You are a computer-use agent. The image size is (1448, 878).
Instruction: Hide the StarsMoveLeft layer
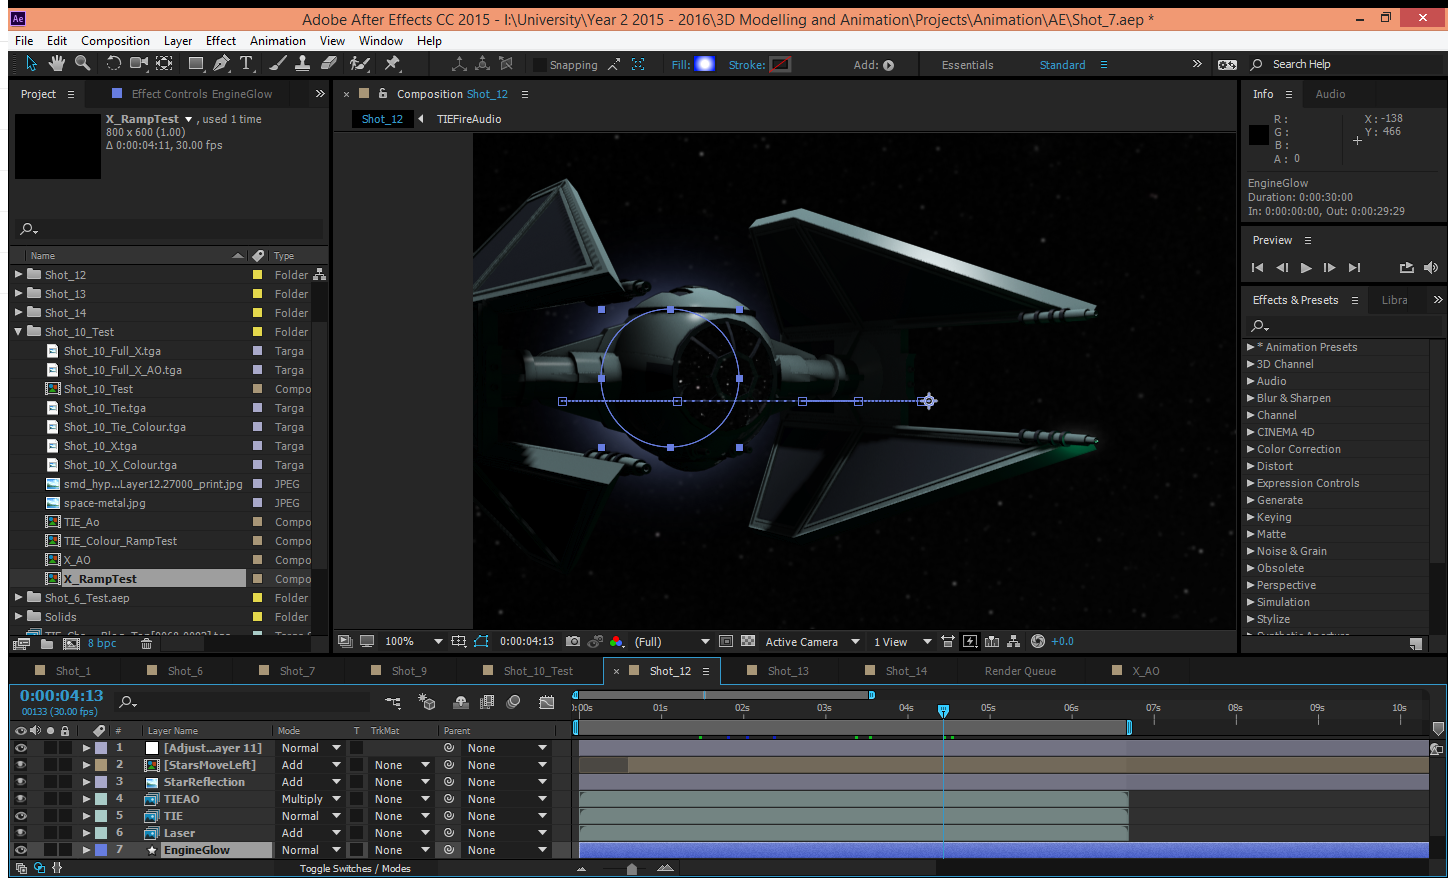click(20, 765)
